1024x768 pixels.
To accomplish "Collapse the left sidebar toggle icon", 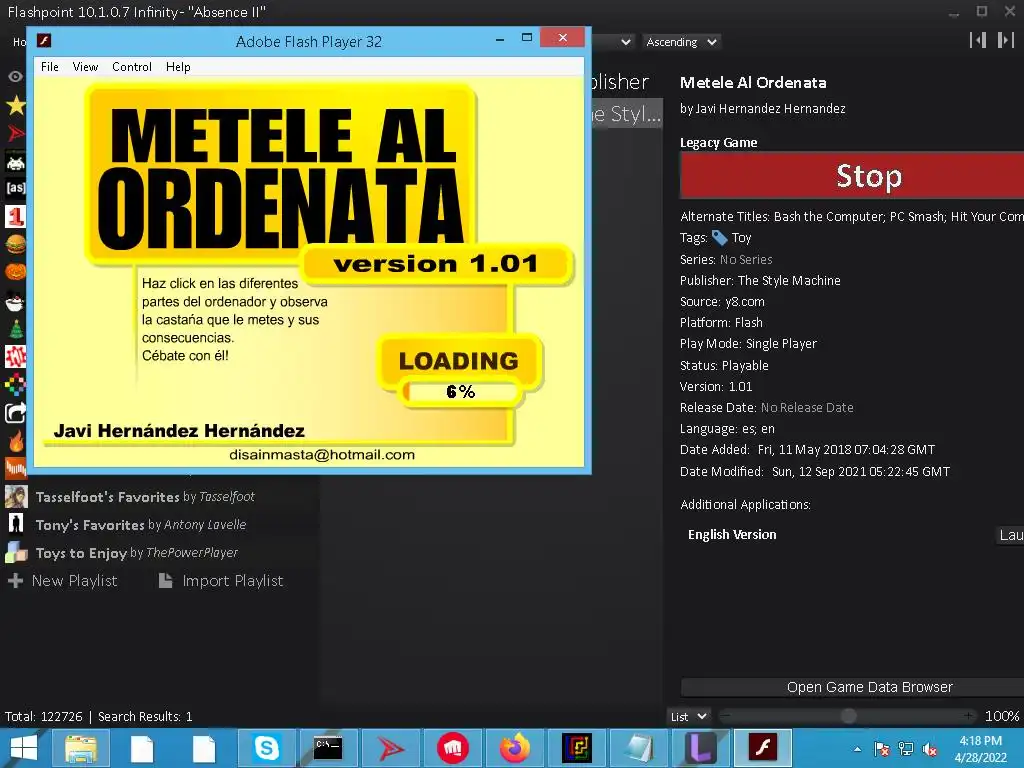I will pos(978,40).
